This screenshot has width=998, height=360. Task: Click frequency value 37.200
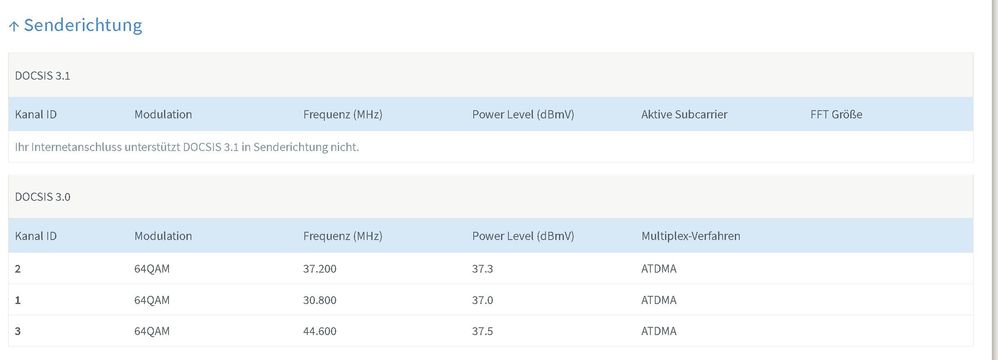320,269
